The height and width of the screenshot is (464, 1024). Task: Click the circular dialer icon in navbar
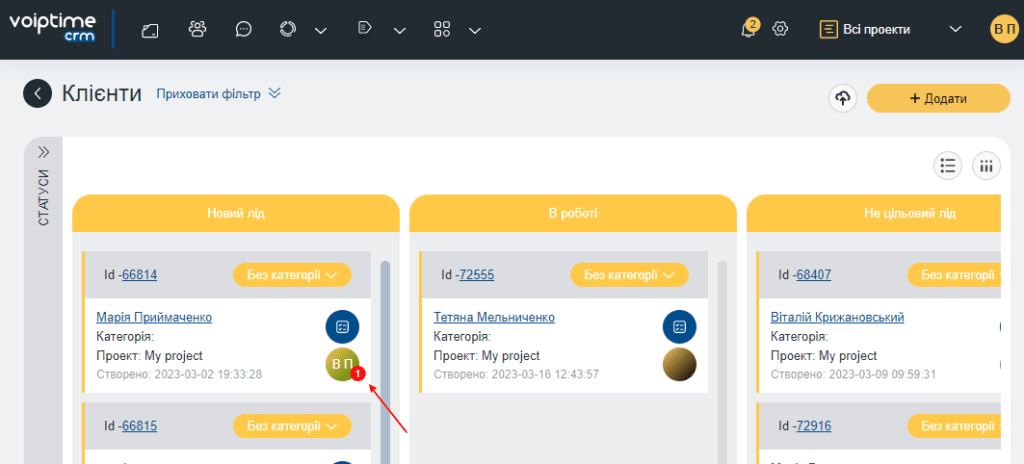[x=288, y=29]
